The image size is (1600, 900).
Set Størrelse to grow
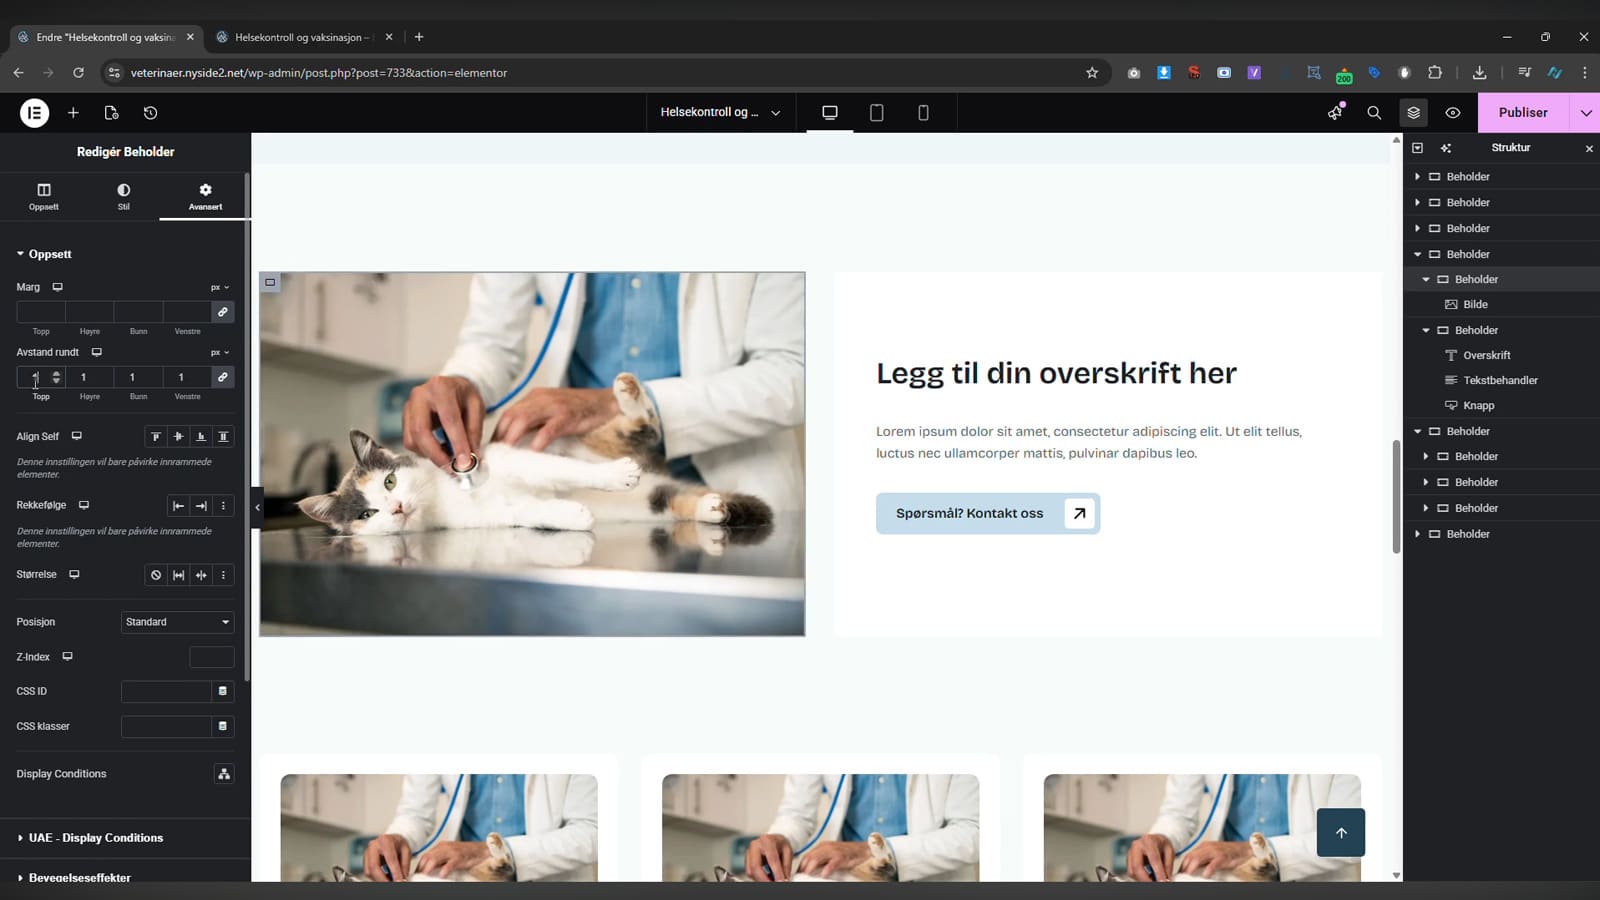(178, 575)
